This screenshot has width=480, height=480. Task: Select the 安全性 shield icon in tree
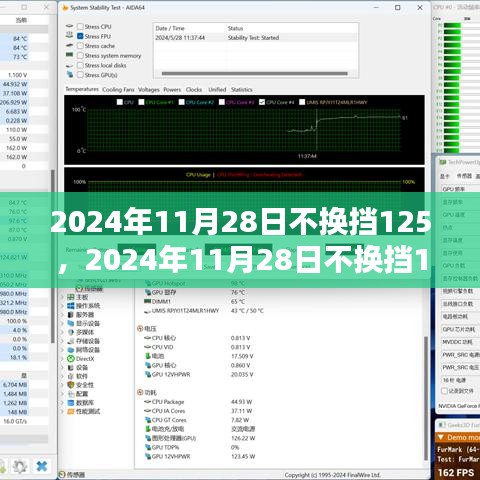point(71,385)
